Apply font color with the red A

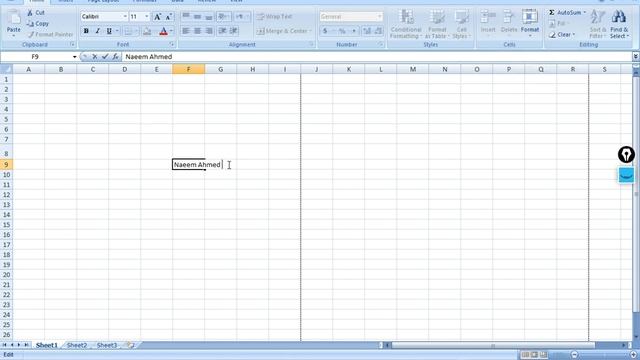[164, 31]
